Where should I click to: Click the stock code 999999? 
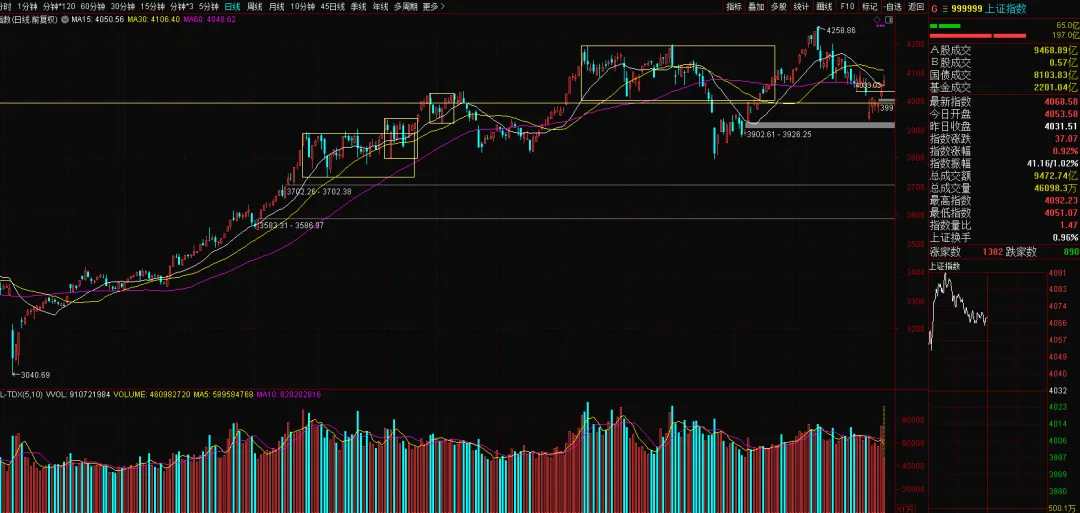click(967, 9)
